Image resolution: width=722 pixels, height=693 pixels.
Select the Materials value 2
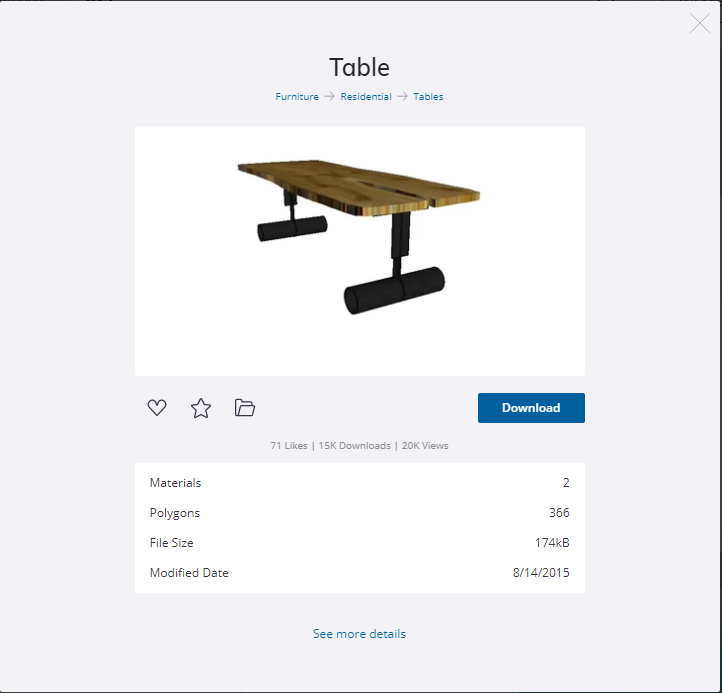pyautogui.click(x=566, y=483)
